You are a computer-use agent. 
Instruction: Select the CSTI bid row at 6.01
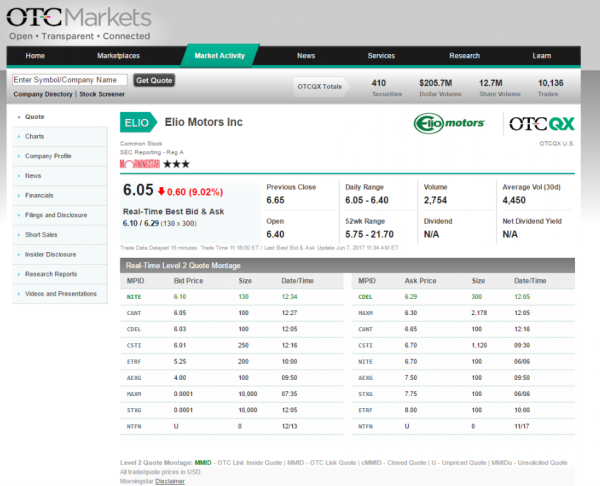[x=232, y=346]
